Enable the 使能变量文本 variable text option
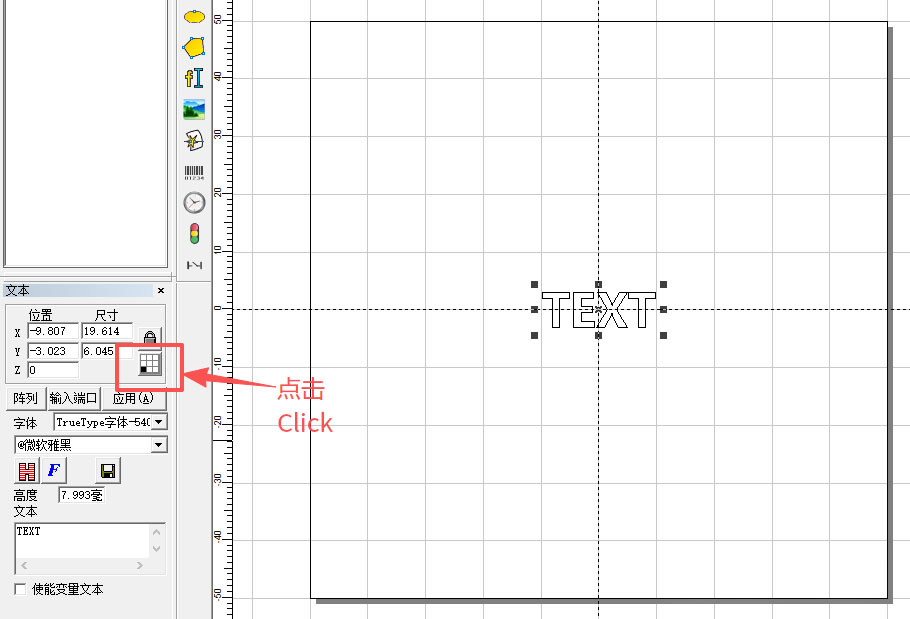This screenshot has height=619, width=910. tap(20, 589)
